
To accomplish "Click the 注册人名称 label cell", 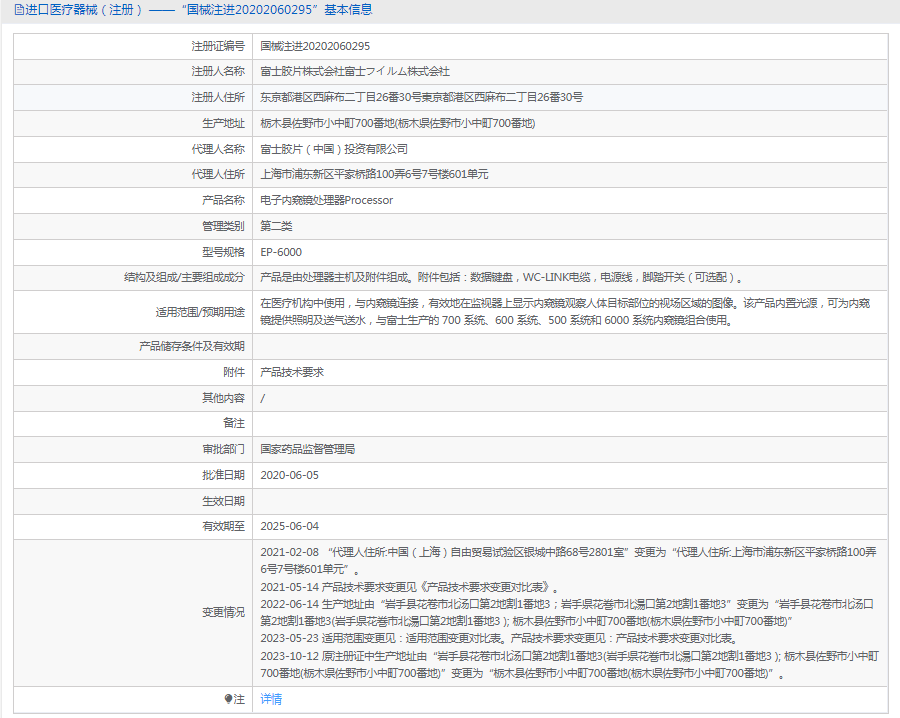I will 133,72.
